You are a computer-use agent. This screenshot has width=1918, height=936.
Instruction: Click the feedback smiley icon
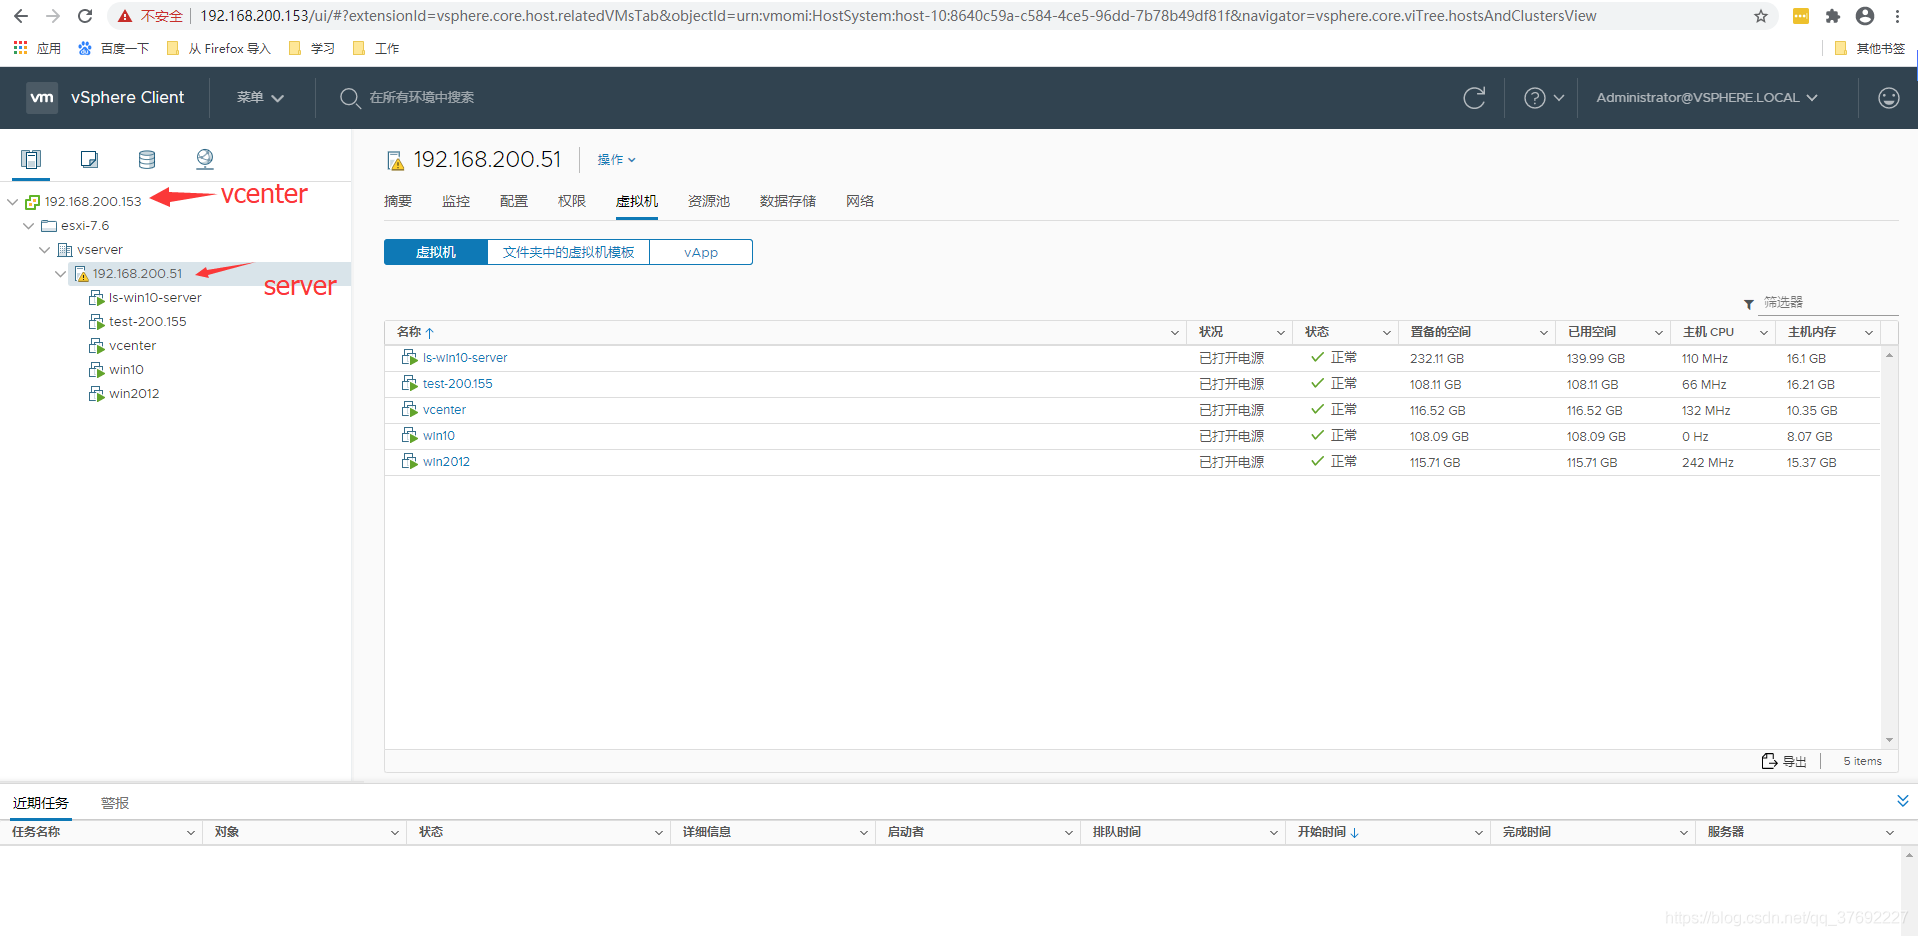[1888, 97]
